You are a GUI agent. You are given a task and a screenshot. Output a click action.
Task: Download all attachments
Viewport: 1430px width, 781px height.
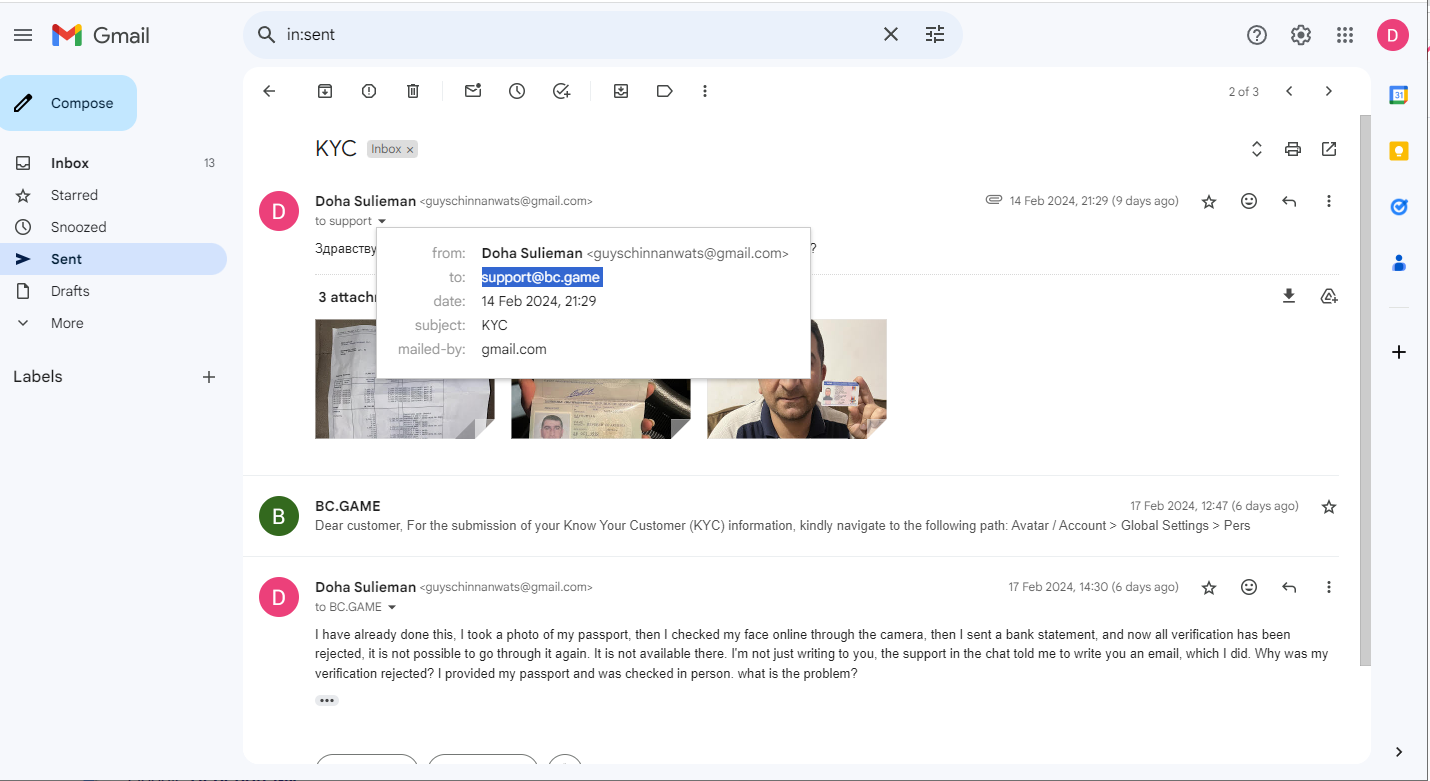click(1289, 296)
